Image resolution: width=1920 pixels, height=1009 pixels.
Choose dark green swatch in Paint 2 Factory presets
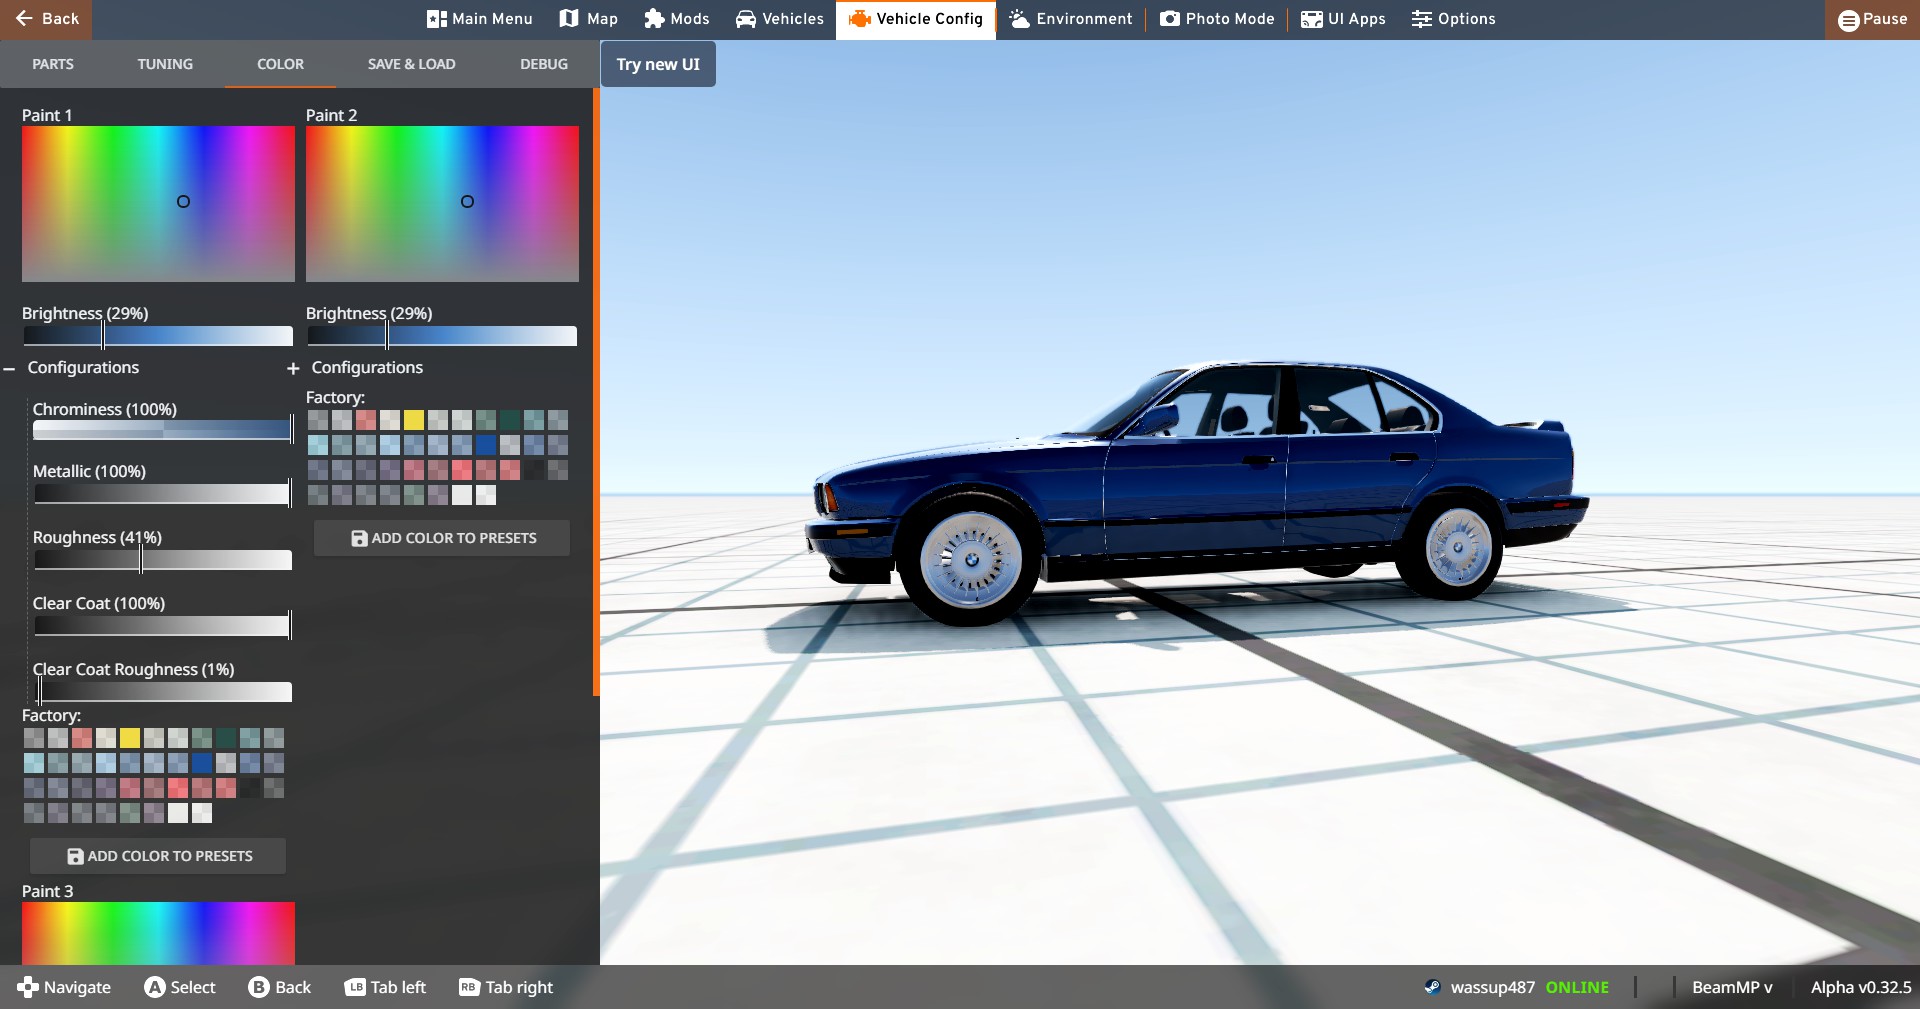coord(510,420)
